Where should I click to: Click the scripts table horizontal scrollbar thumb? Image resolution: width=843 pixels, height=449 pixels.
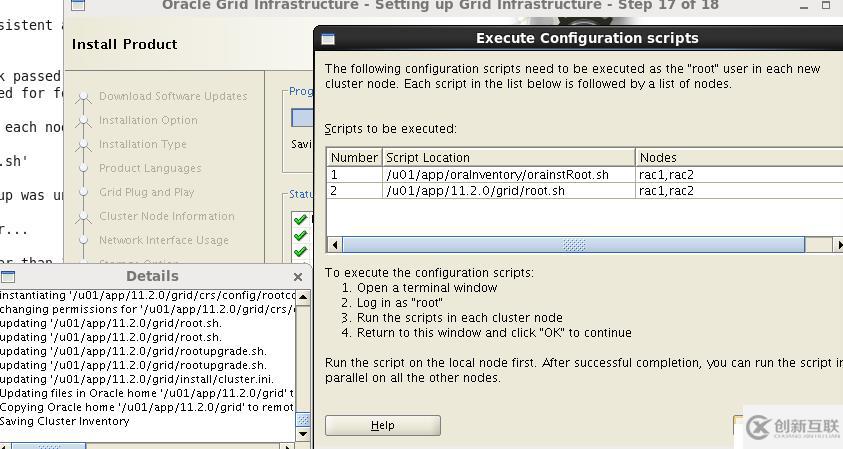tap(574, 245)
